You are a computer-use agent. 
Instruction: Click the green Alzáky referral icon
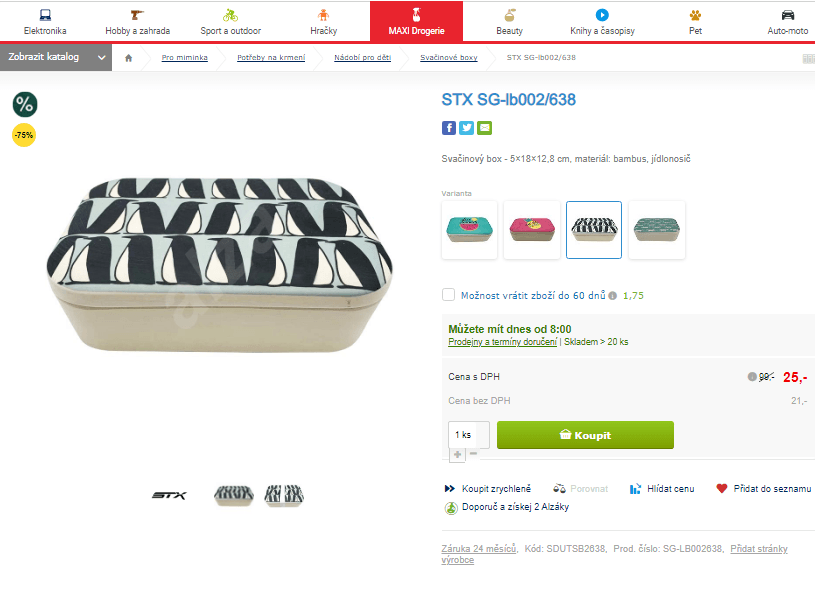pyautogui.click(x=450, y=507)
